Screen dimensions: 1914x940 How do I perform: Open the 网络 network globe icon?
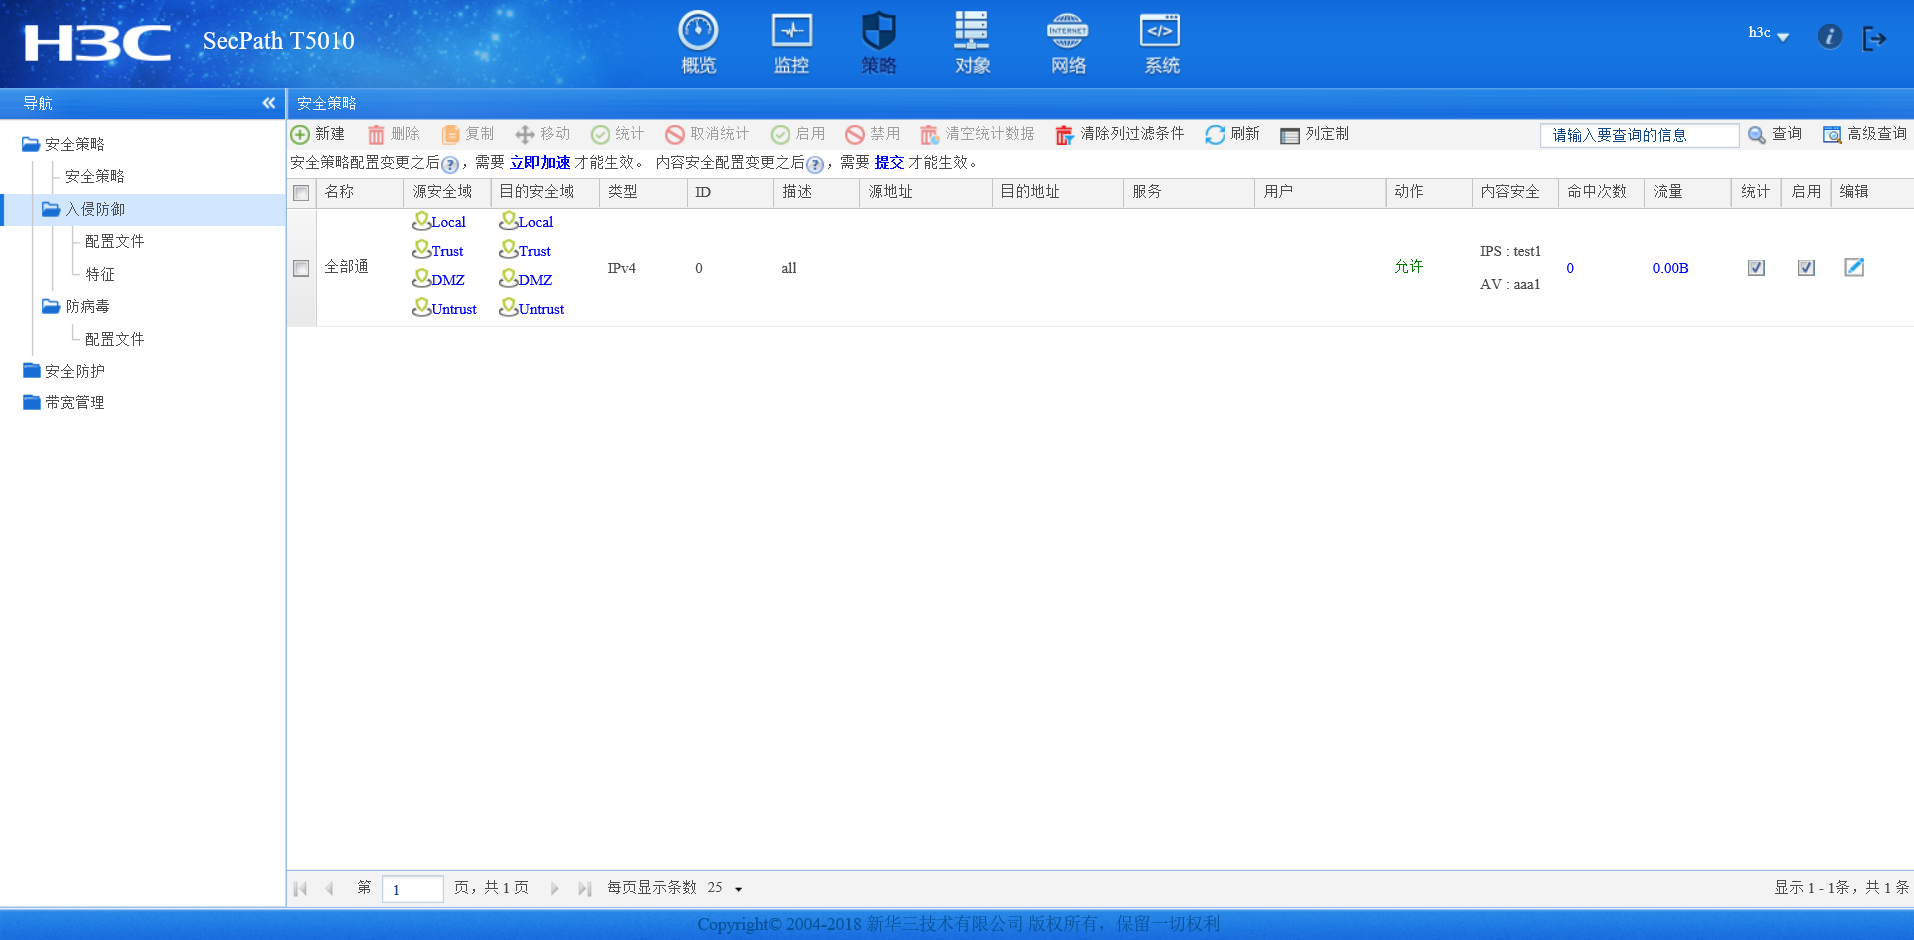click(x=1067, y=33)
